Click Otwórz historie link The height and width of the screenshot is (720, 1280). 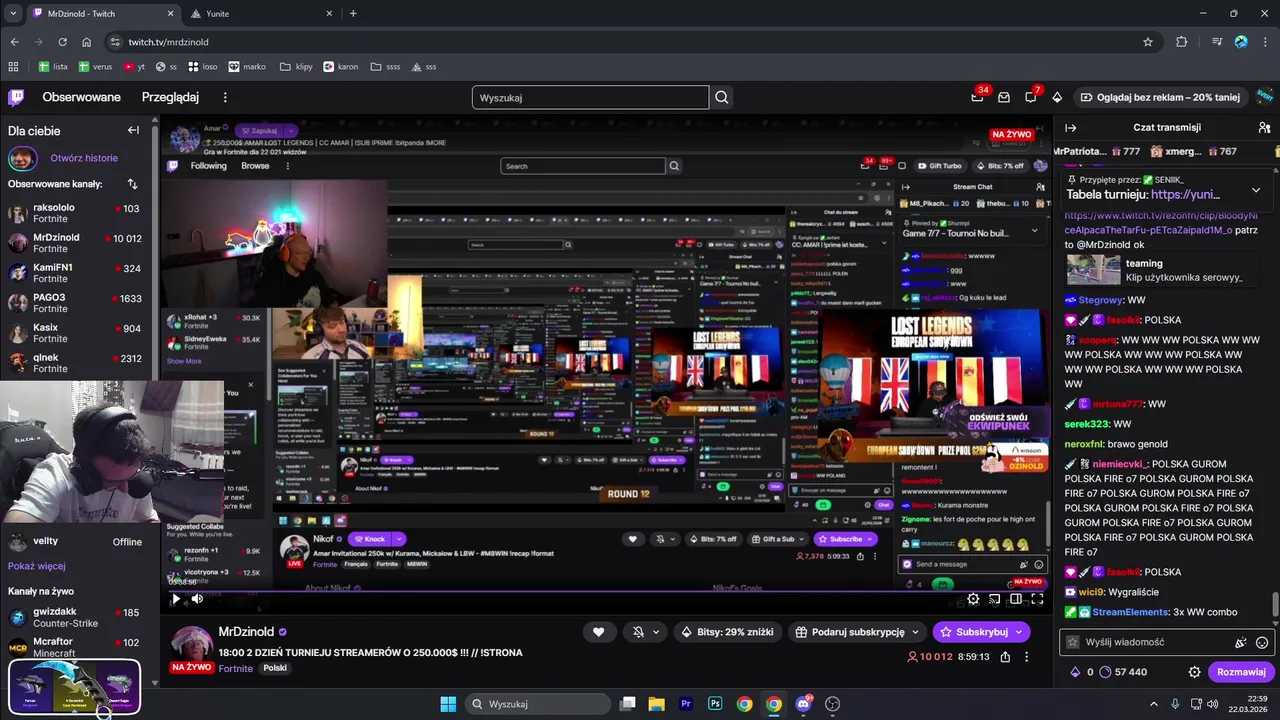coord(84,158)
